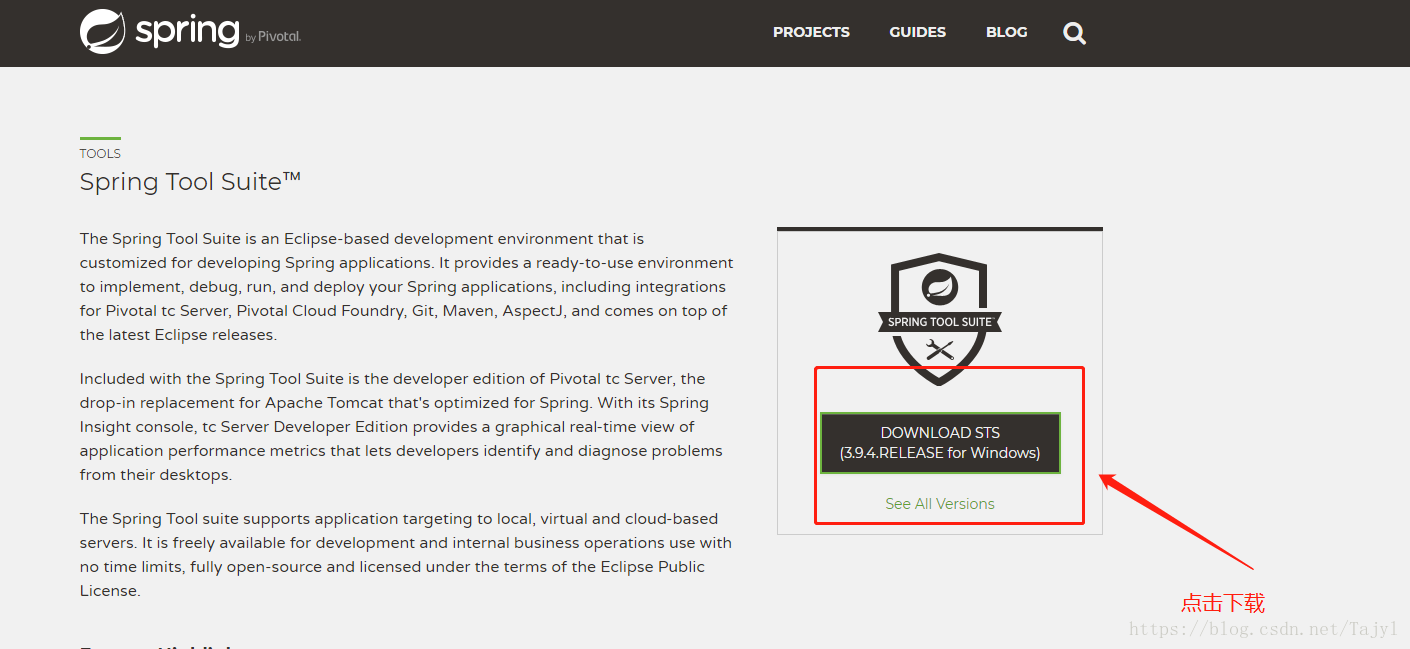This screenshot has height=649, width=1410.
Task: Click DOWNLOAD STS 3.9.4.RELEASE button
Action: pyautogui.click(x=940, y=443)
